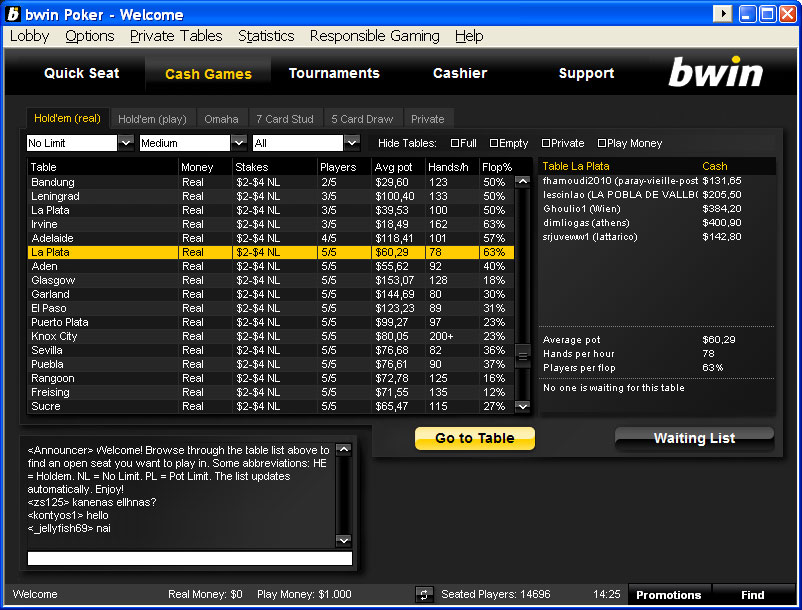
Task: Open the All filter dropdown
Action: pos(352,143)
